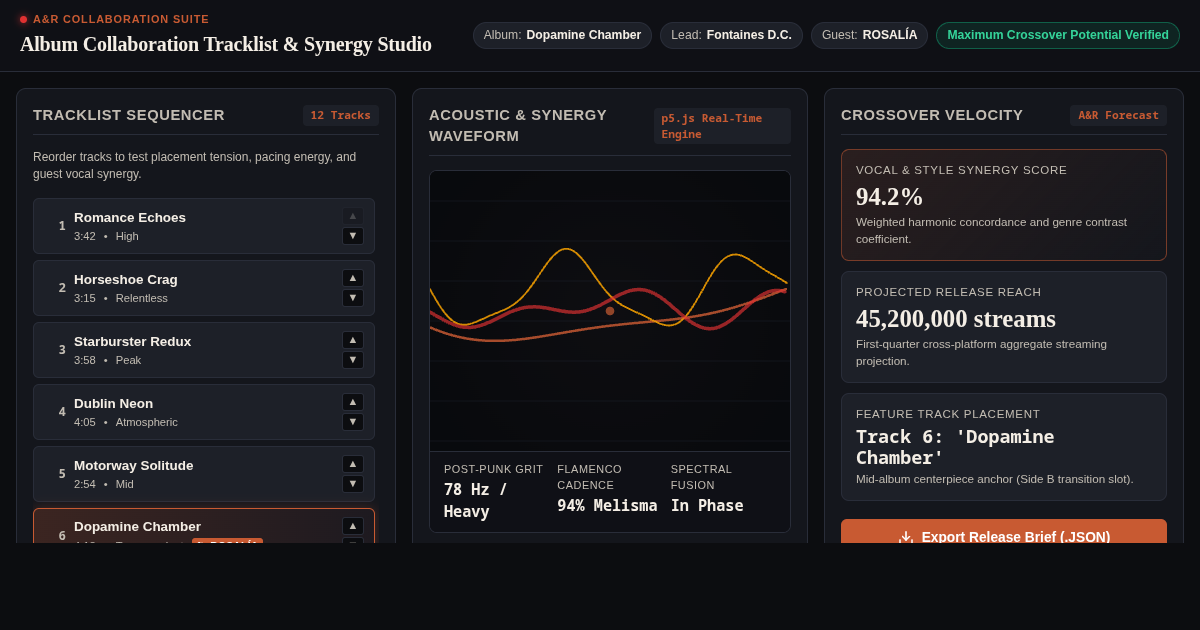Screen dimensions: 1200x630
Task: Click the 3:58 • Peak track detail
Action: click(107, 360)
